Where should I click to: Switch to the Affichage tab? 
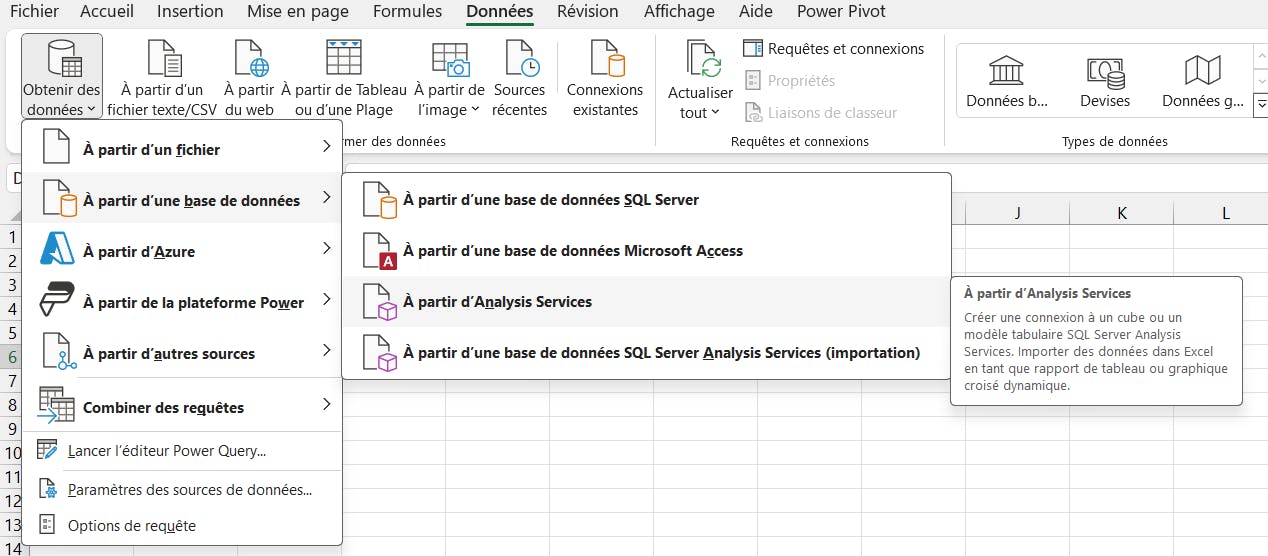point(679,12)
